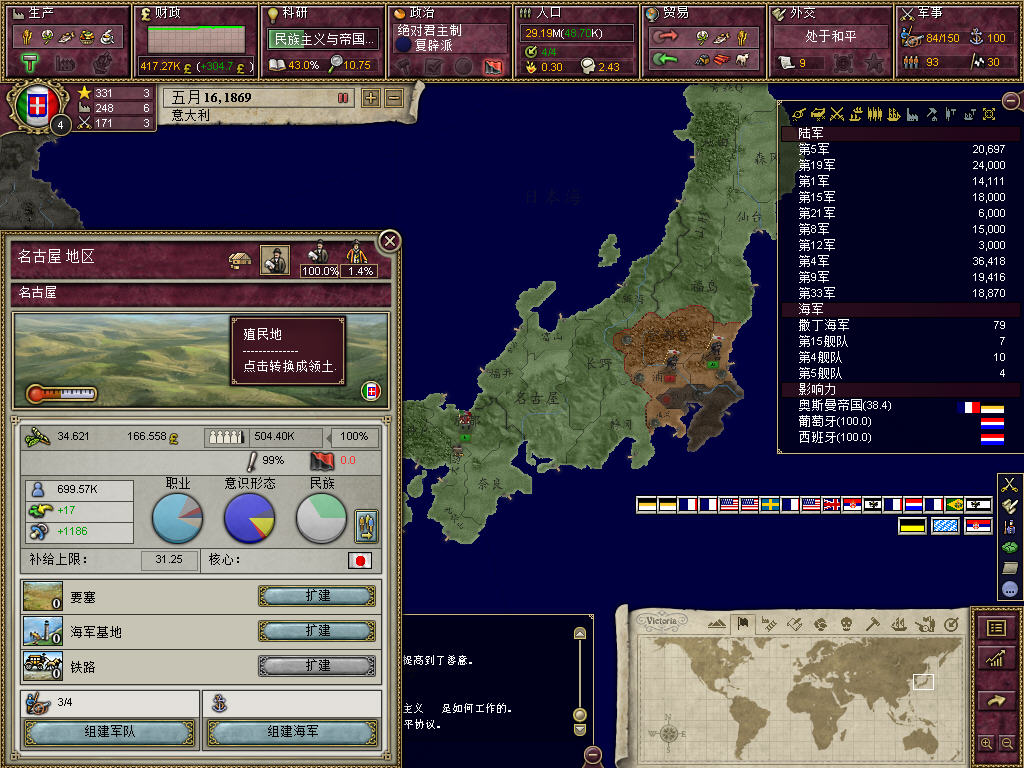
Task: Click the 组建海军 build navy button
Action: tap(293, 732)
